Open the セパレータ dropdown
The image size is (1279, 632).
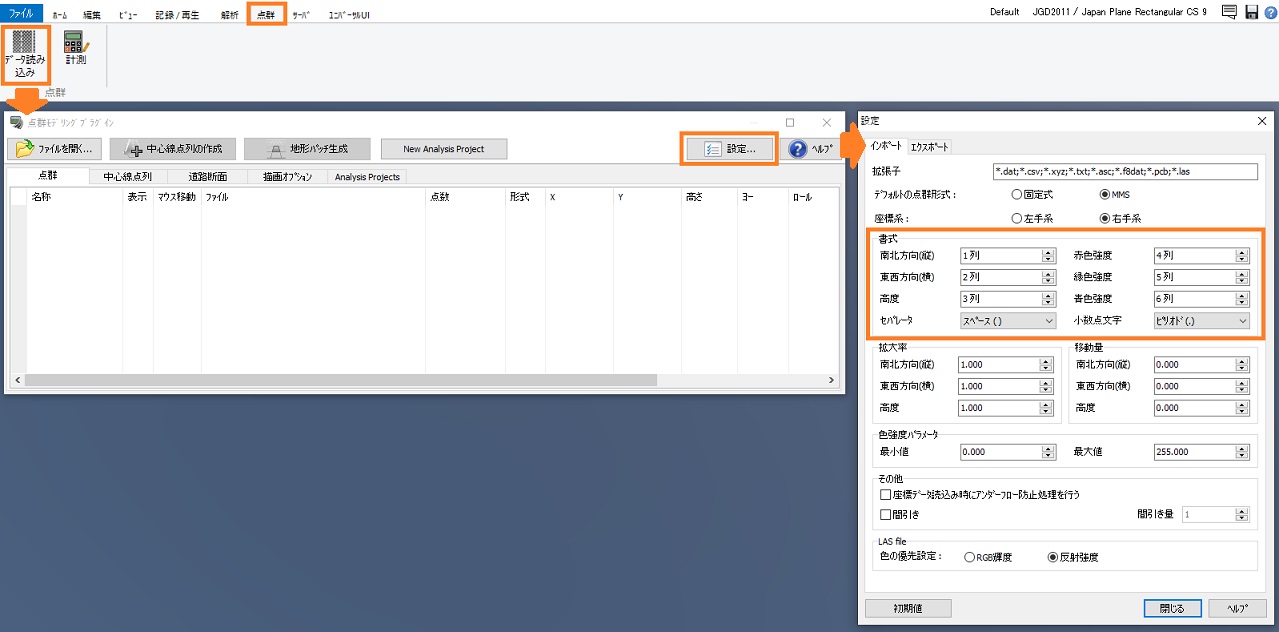click(1008, 321)
